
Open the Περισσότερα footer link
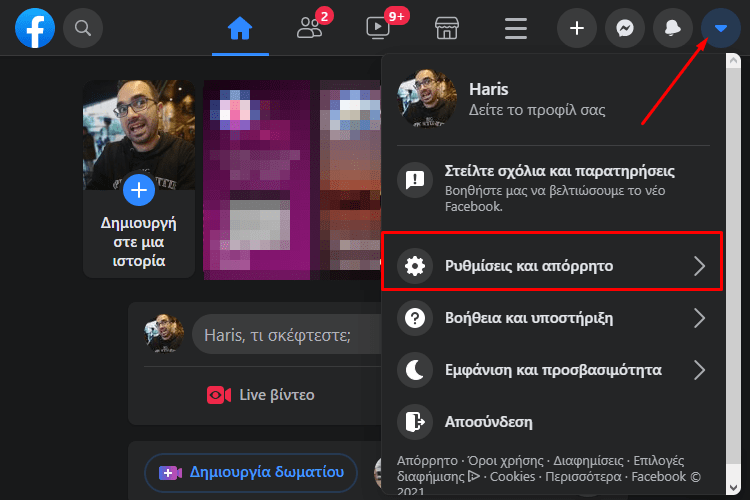pos(583,477)
